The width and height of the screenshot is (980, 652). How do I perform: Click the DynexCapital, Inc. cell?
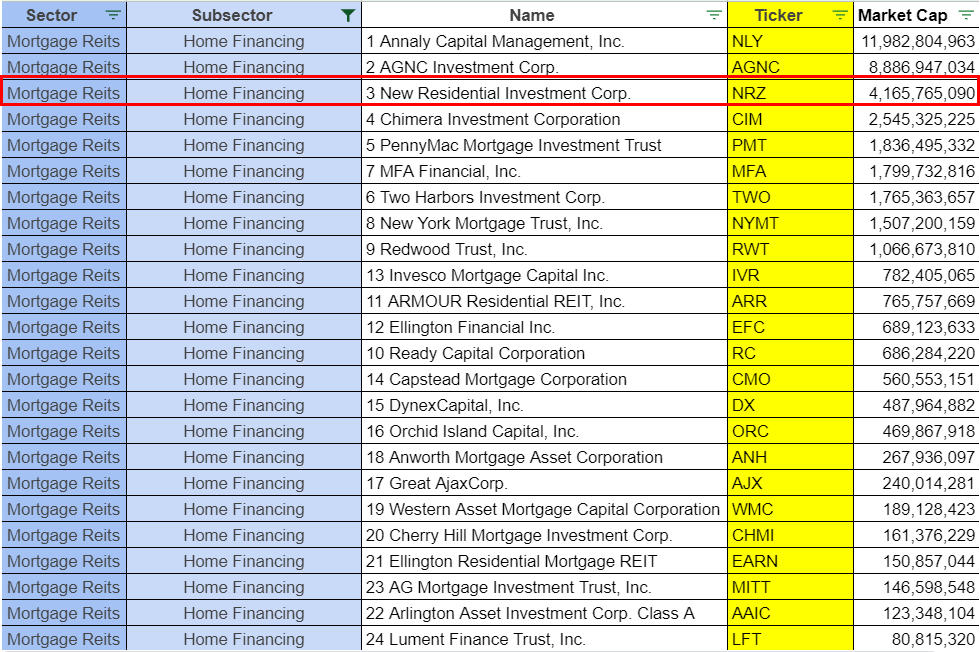544,405
